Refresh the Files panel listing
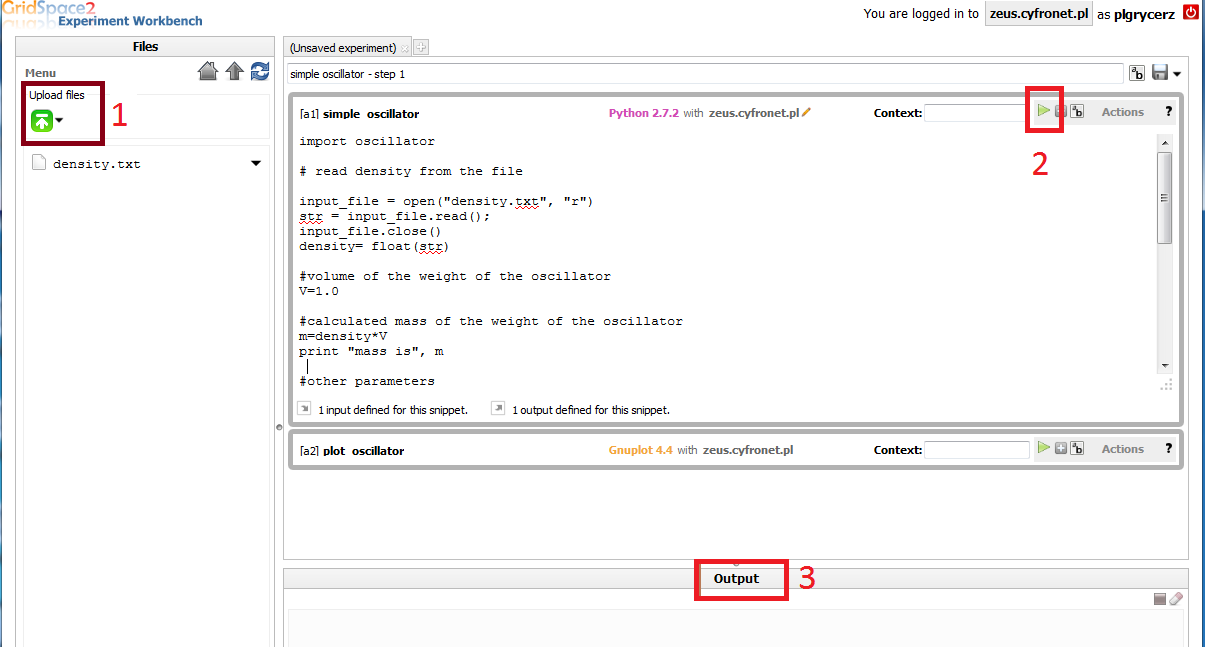1205x647 pixels. (260, 71)
